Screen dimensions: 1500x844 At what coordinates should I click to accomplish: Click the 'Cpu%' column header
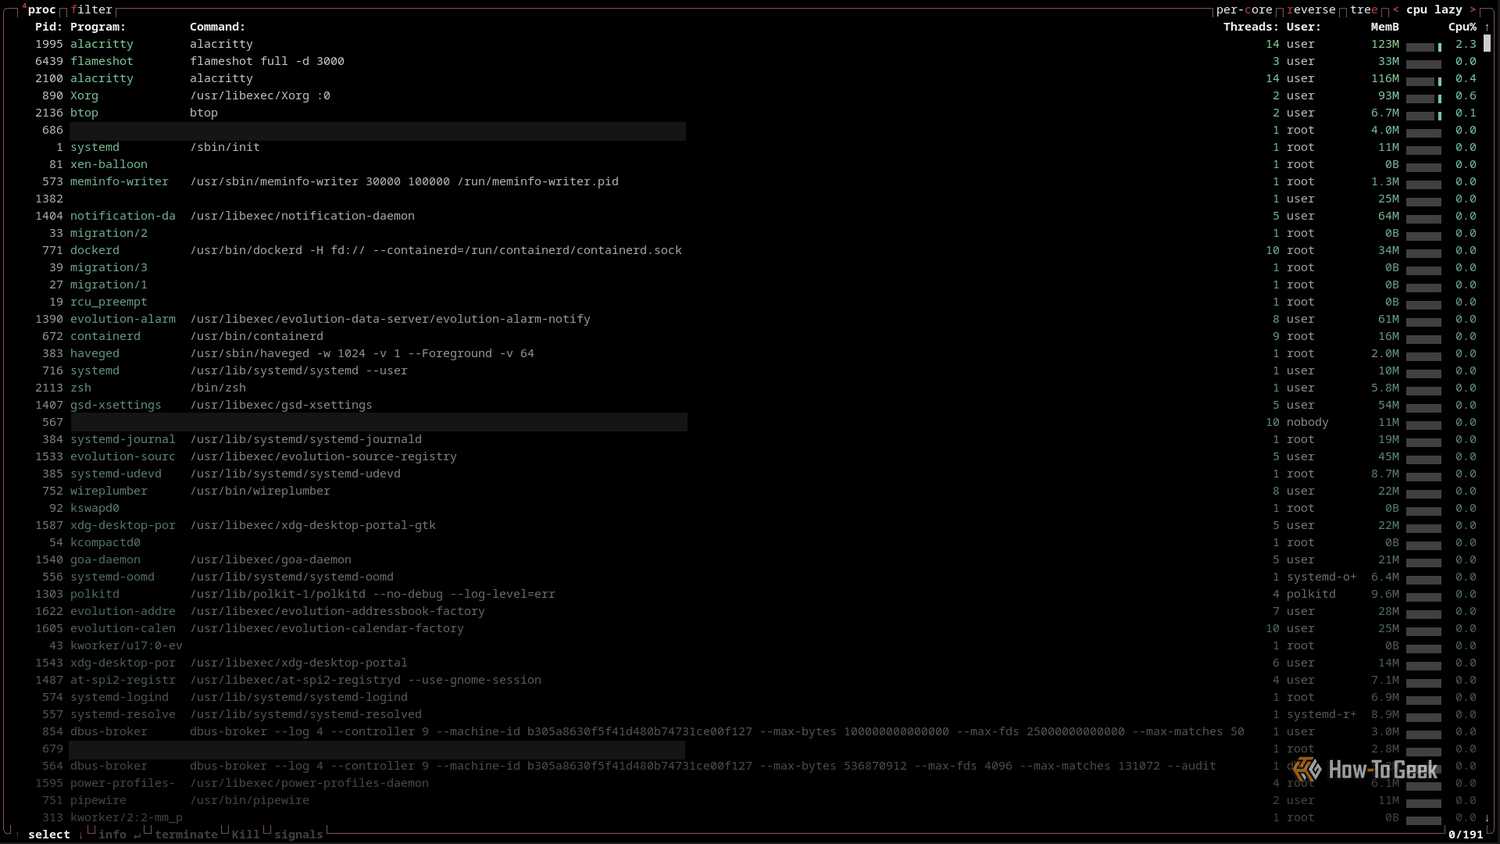tap(1463, 27)
